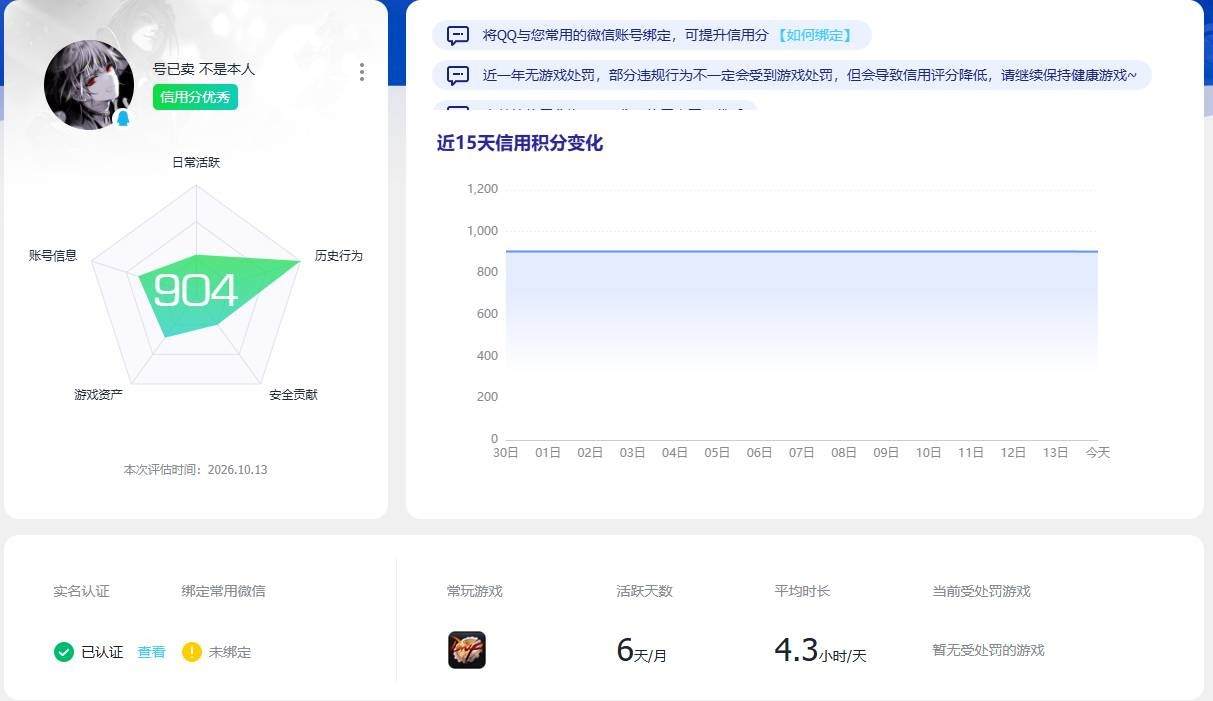Click the 游戏资产 radar label
1213x701 pixels.
(x=98, y=395)
